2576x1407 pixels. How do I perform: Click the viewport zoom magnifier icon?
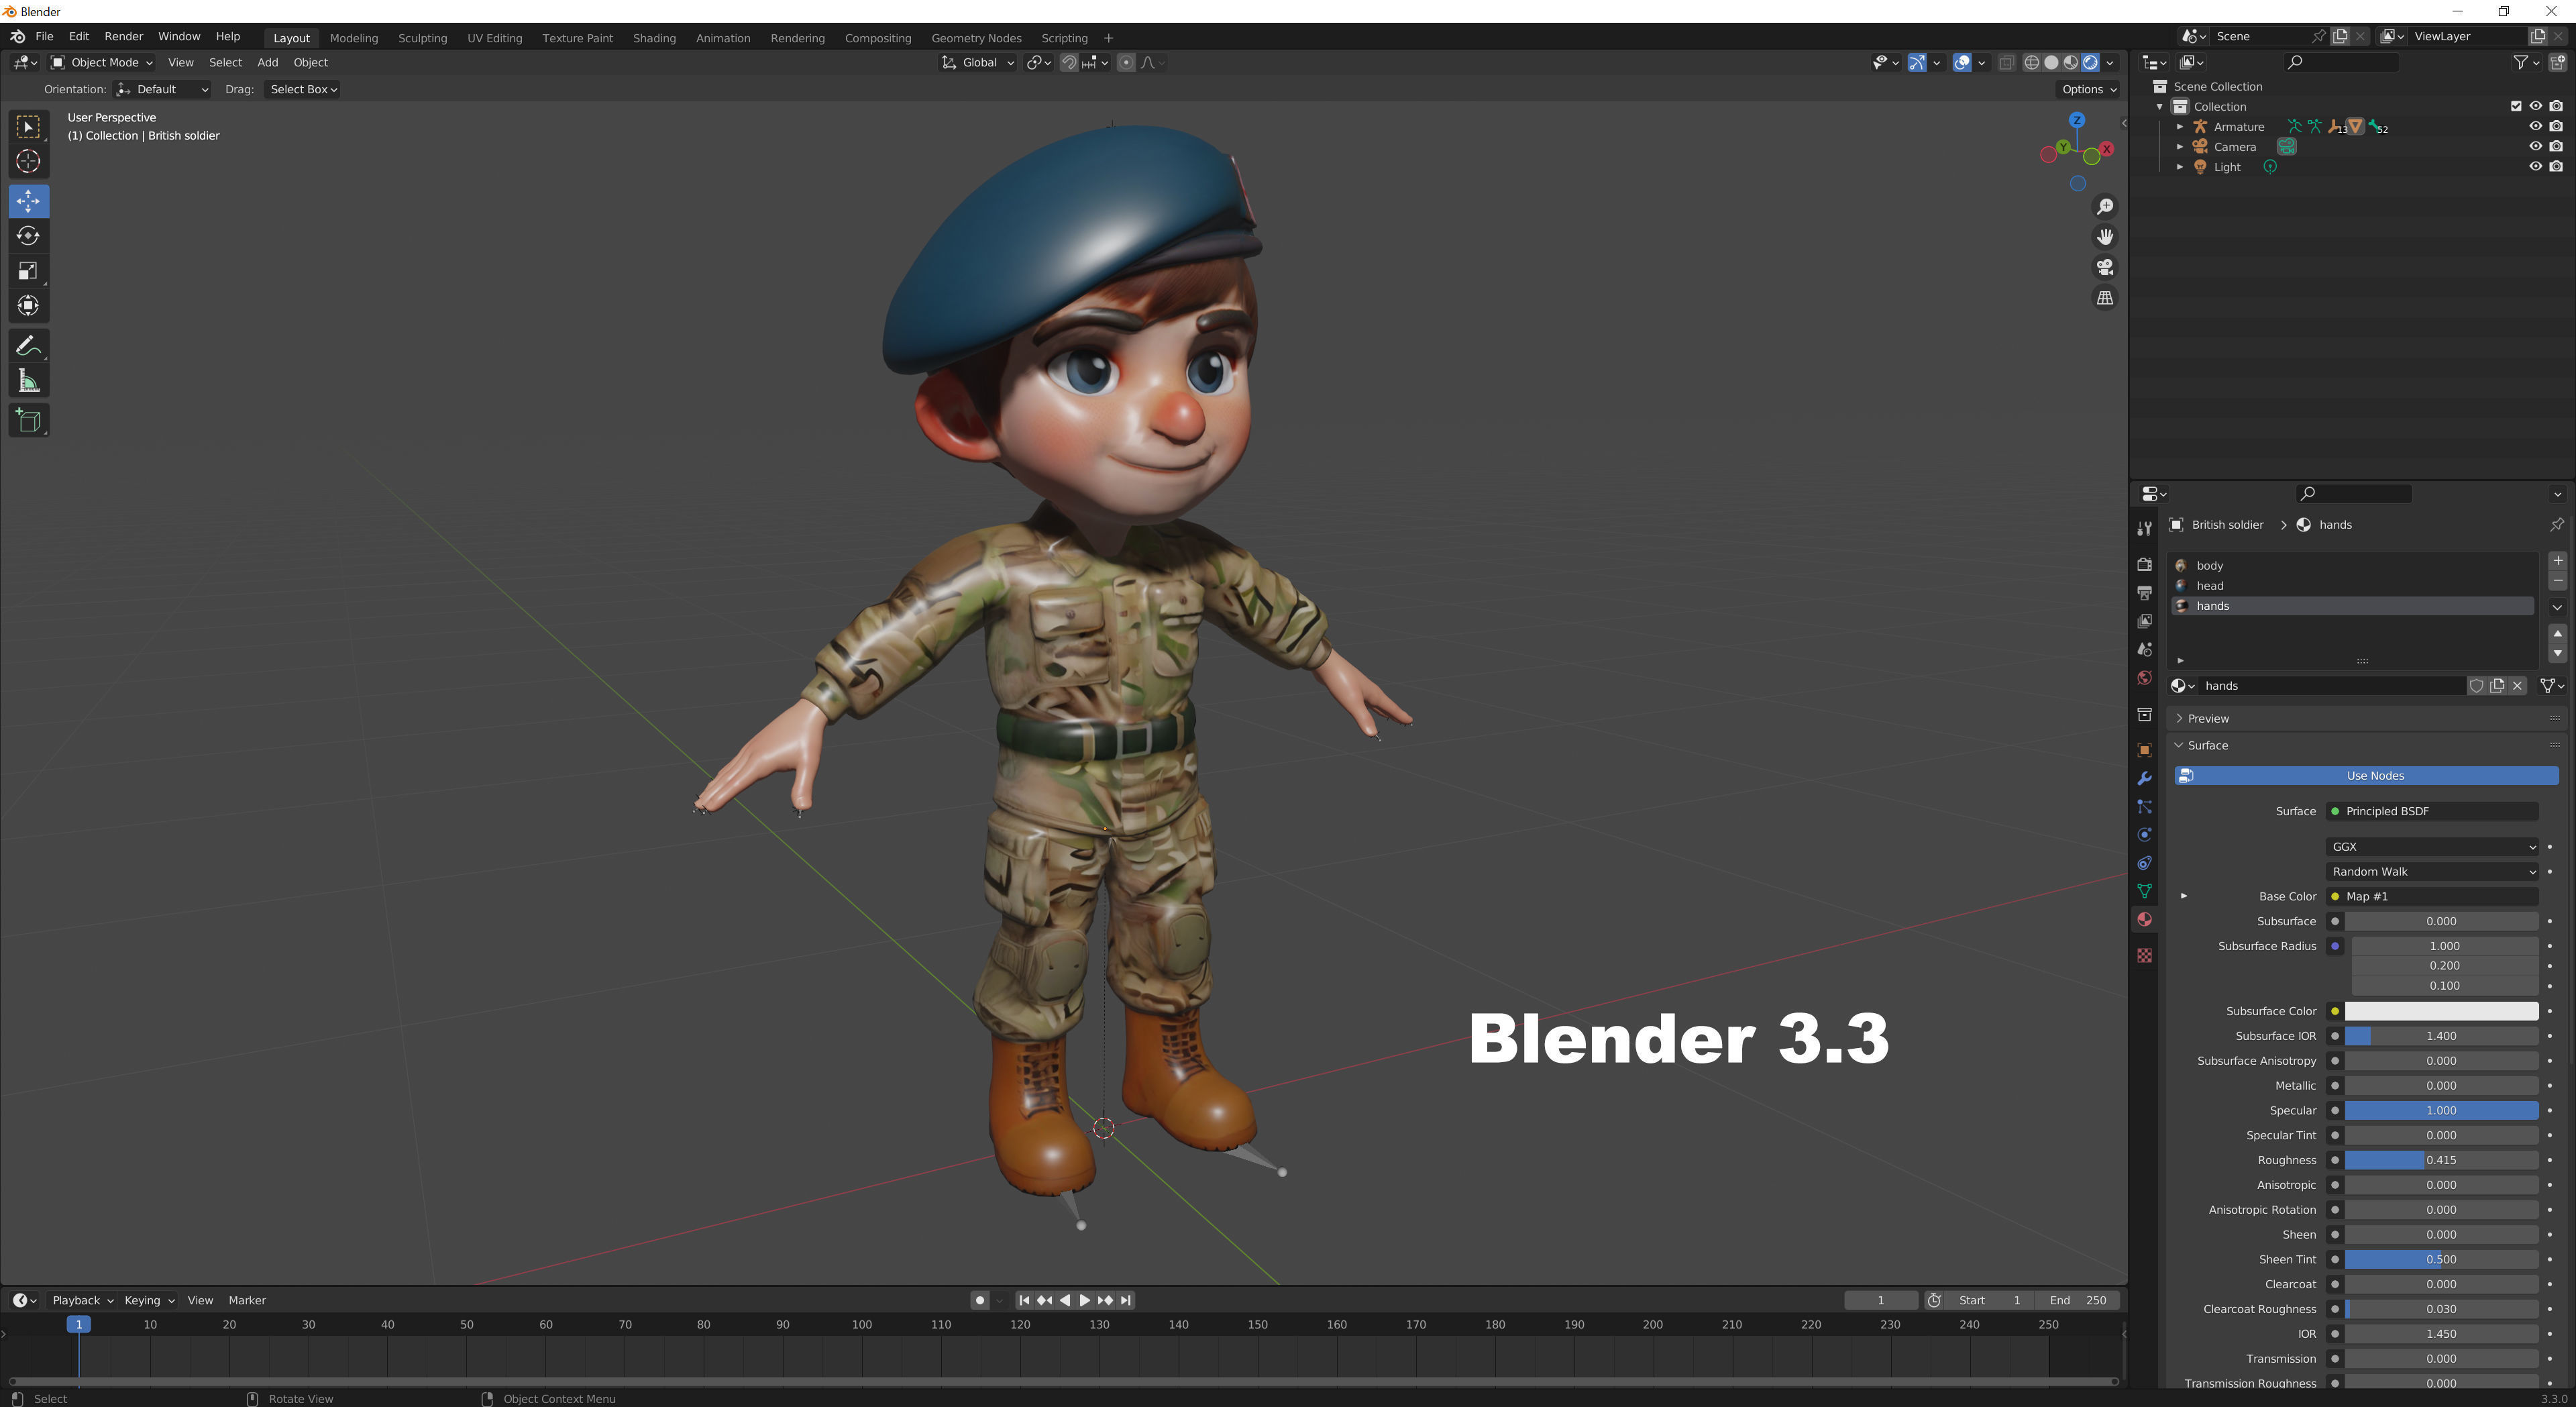[2105, 206]
